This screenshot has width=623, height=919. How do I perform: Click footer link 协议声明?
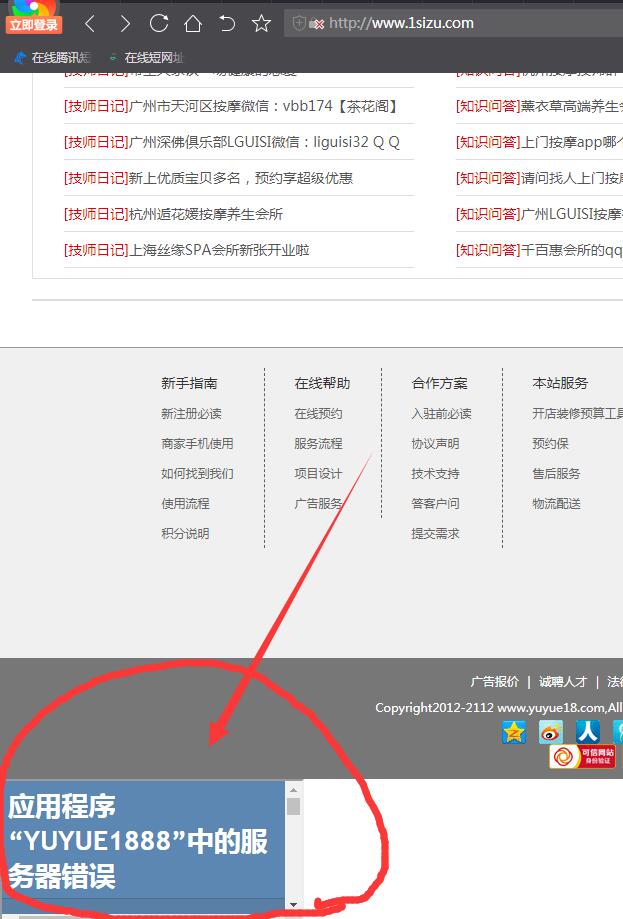435,444
